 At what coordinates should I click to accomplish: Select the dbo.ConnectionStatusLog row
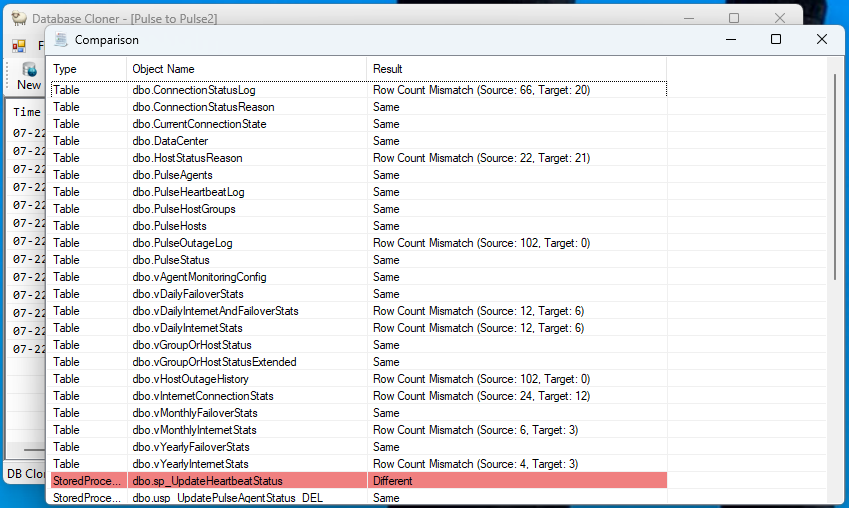pos(358,90)
